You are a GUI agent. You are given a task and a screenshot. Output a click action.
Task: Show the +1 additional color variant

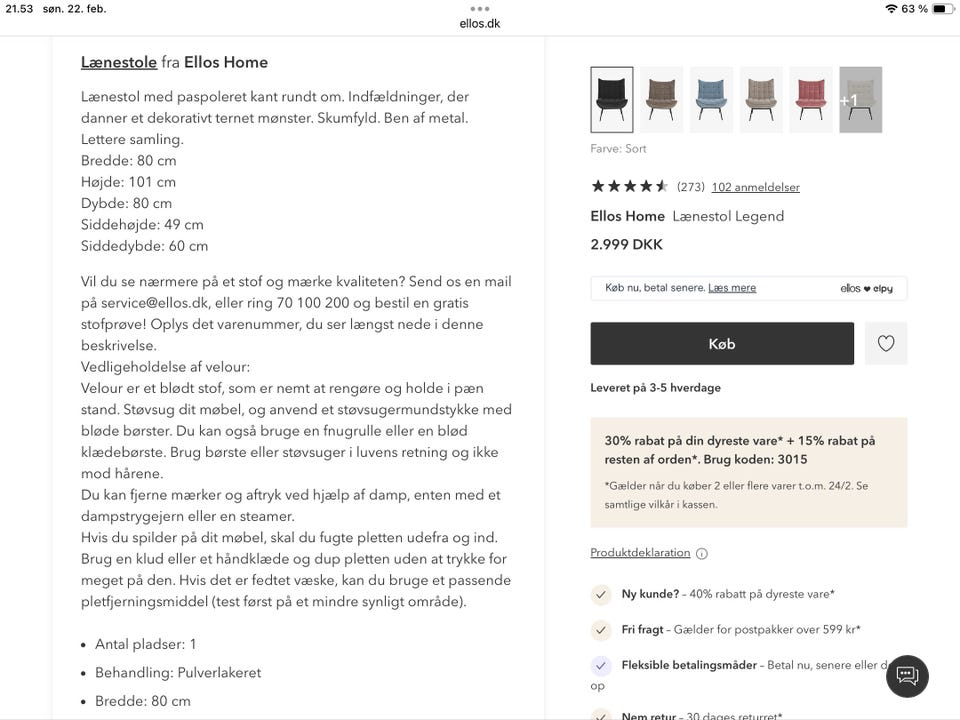tap(860, 100)
